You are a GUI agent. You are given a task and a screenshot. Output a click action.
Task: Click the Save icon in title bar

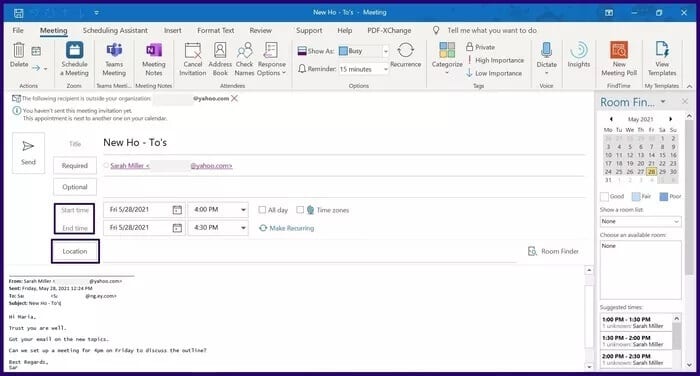coord(18,13)
